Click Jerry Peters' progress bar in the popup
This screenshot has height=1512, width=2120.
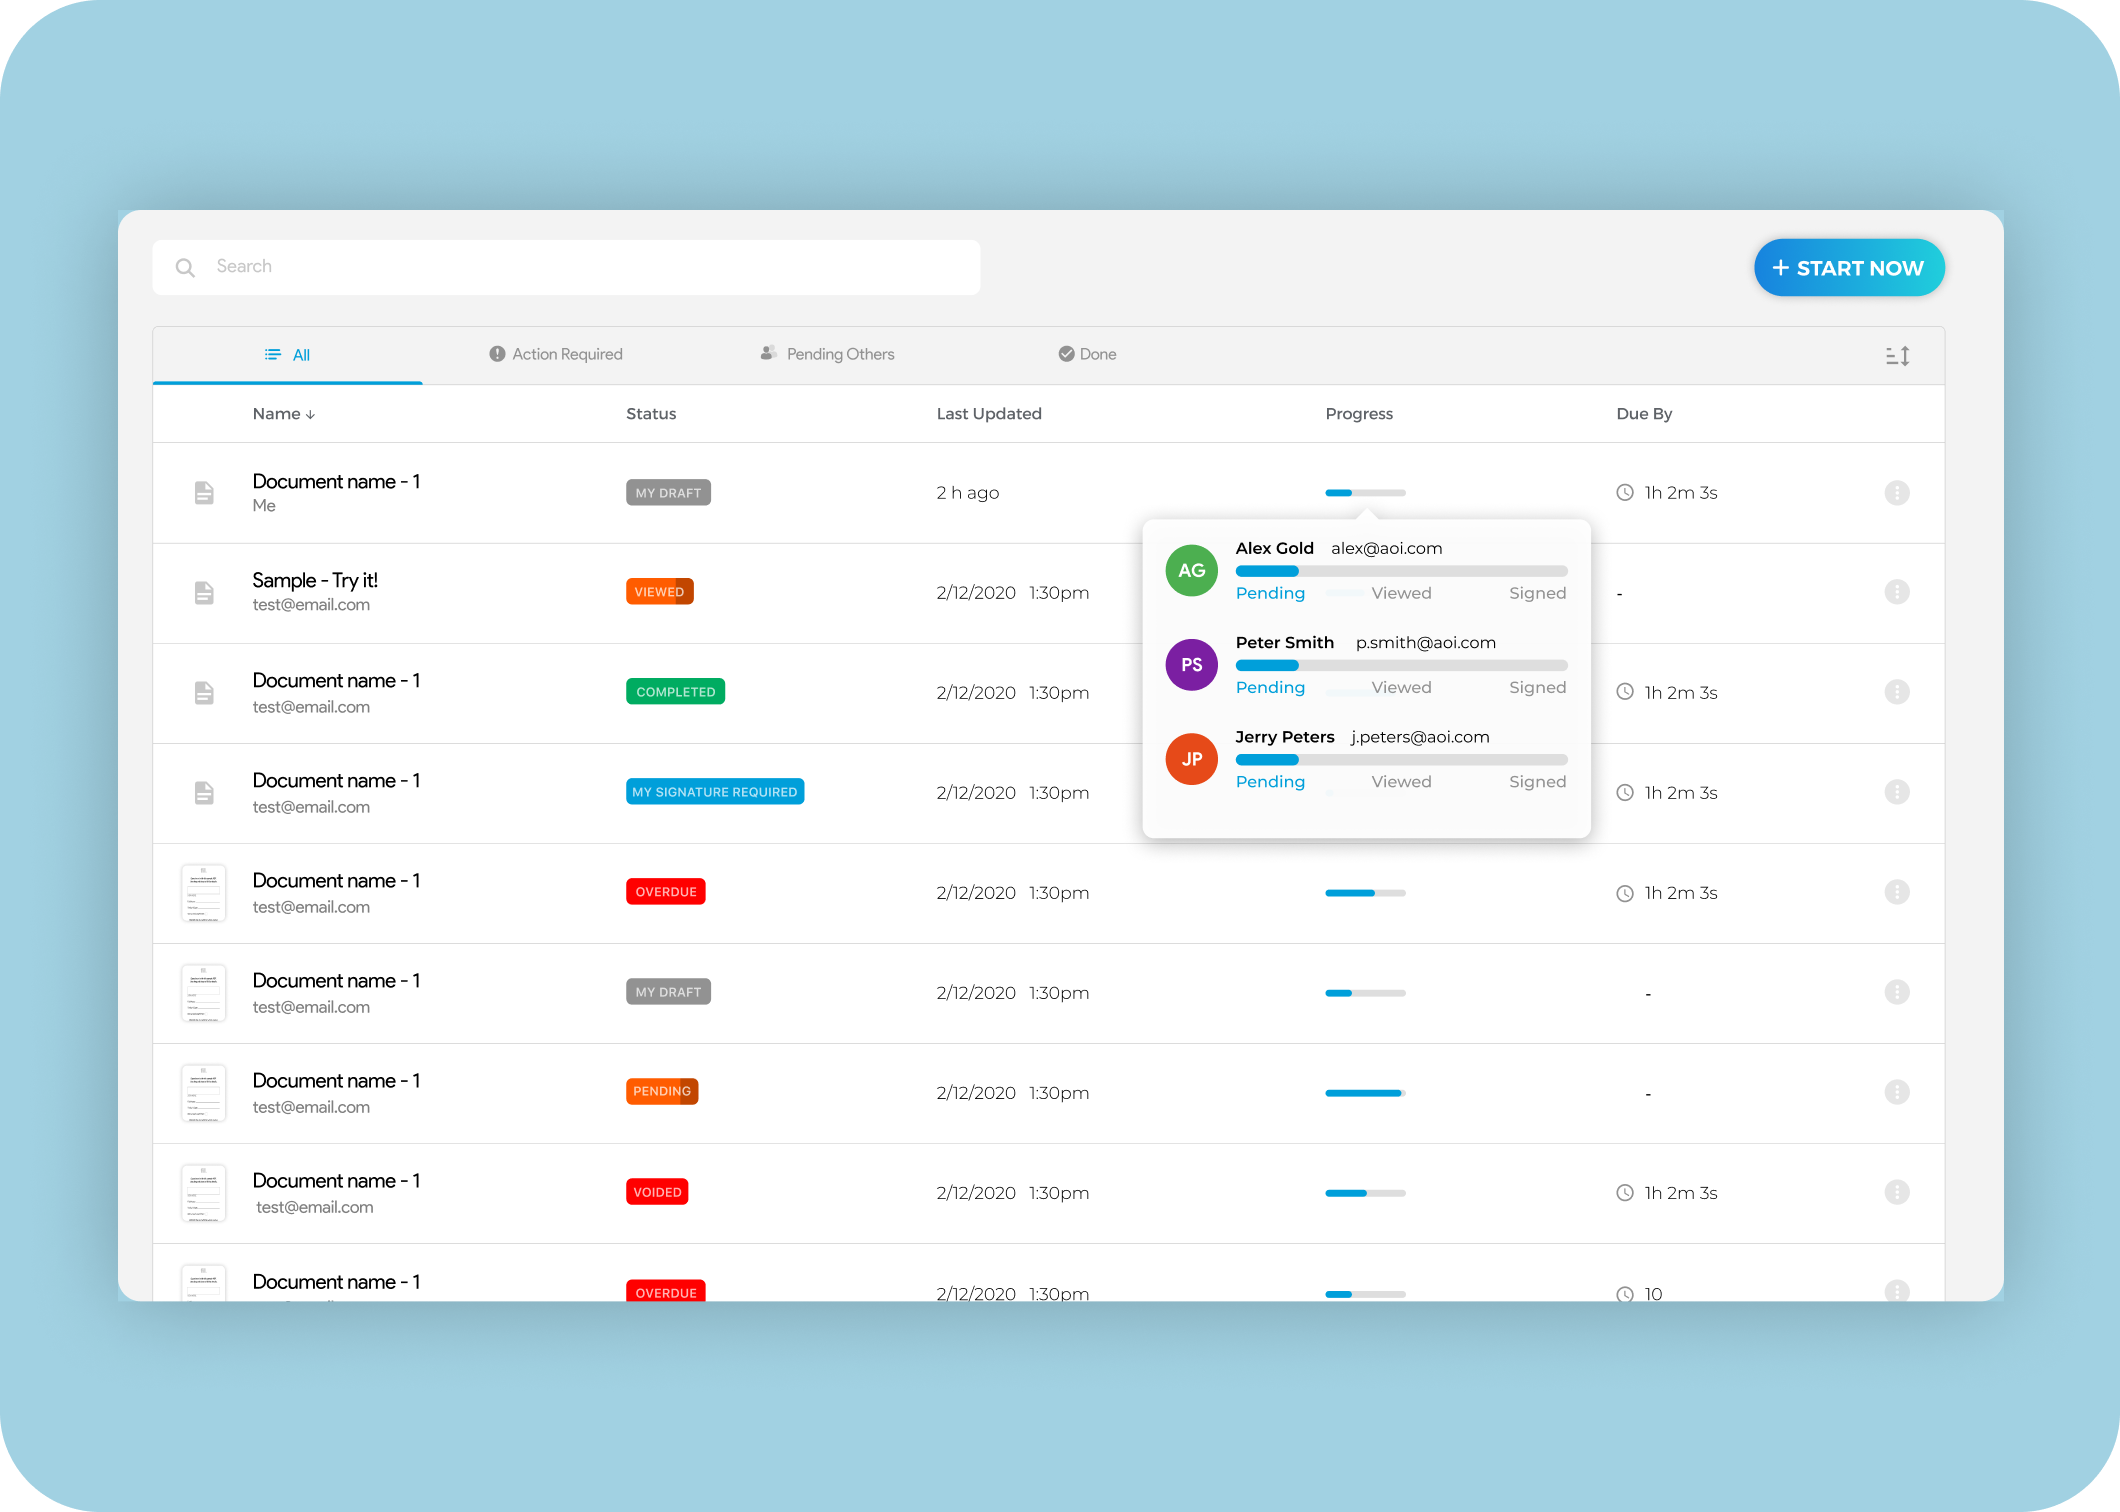(x=1400, y=759)
